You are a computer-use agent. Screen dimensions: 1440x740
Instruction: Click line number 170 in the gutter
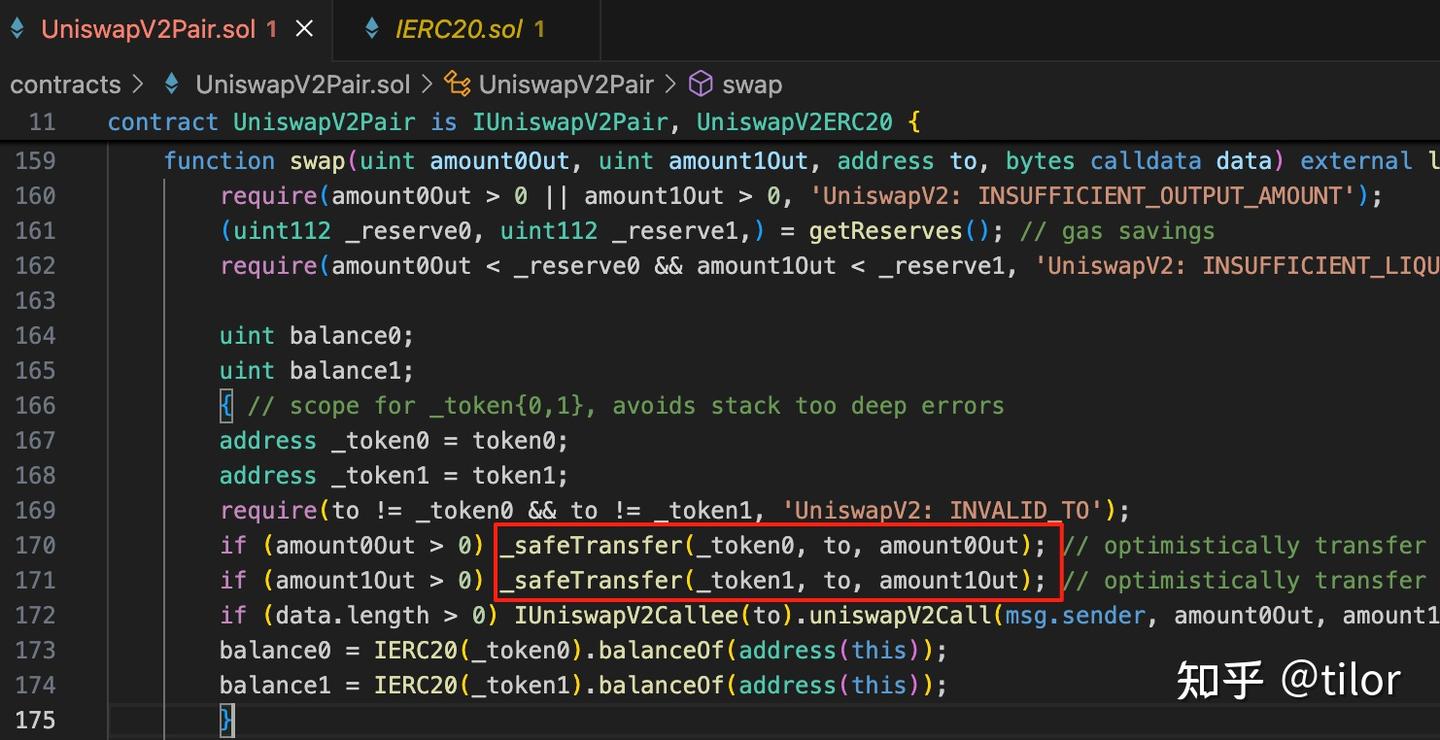coord(36,546)
